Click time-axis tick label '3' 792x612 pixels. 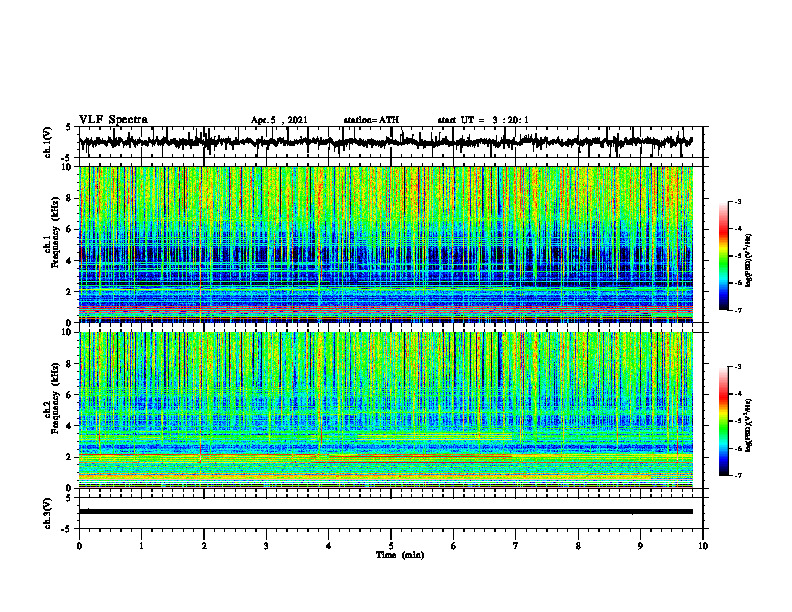[x=266, y=546]
